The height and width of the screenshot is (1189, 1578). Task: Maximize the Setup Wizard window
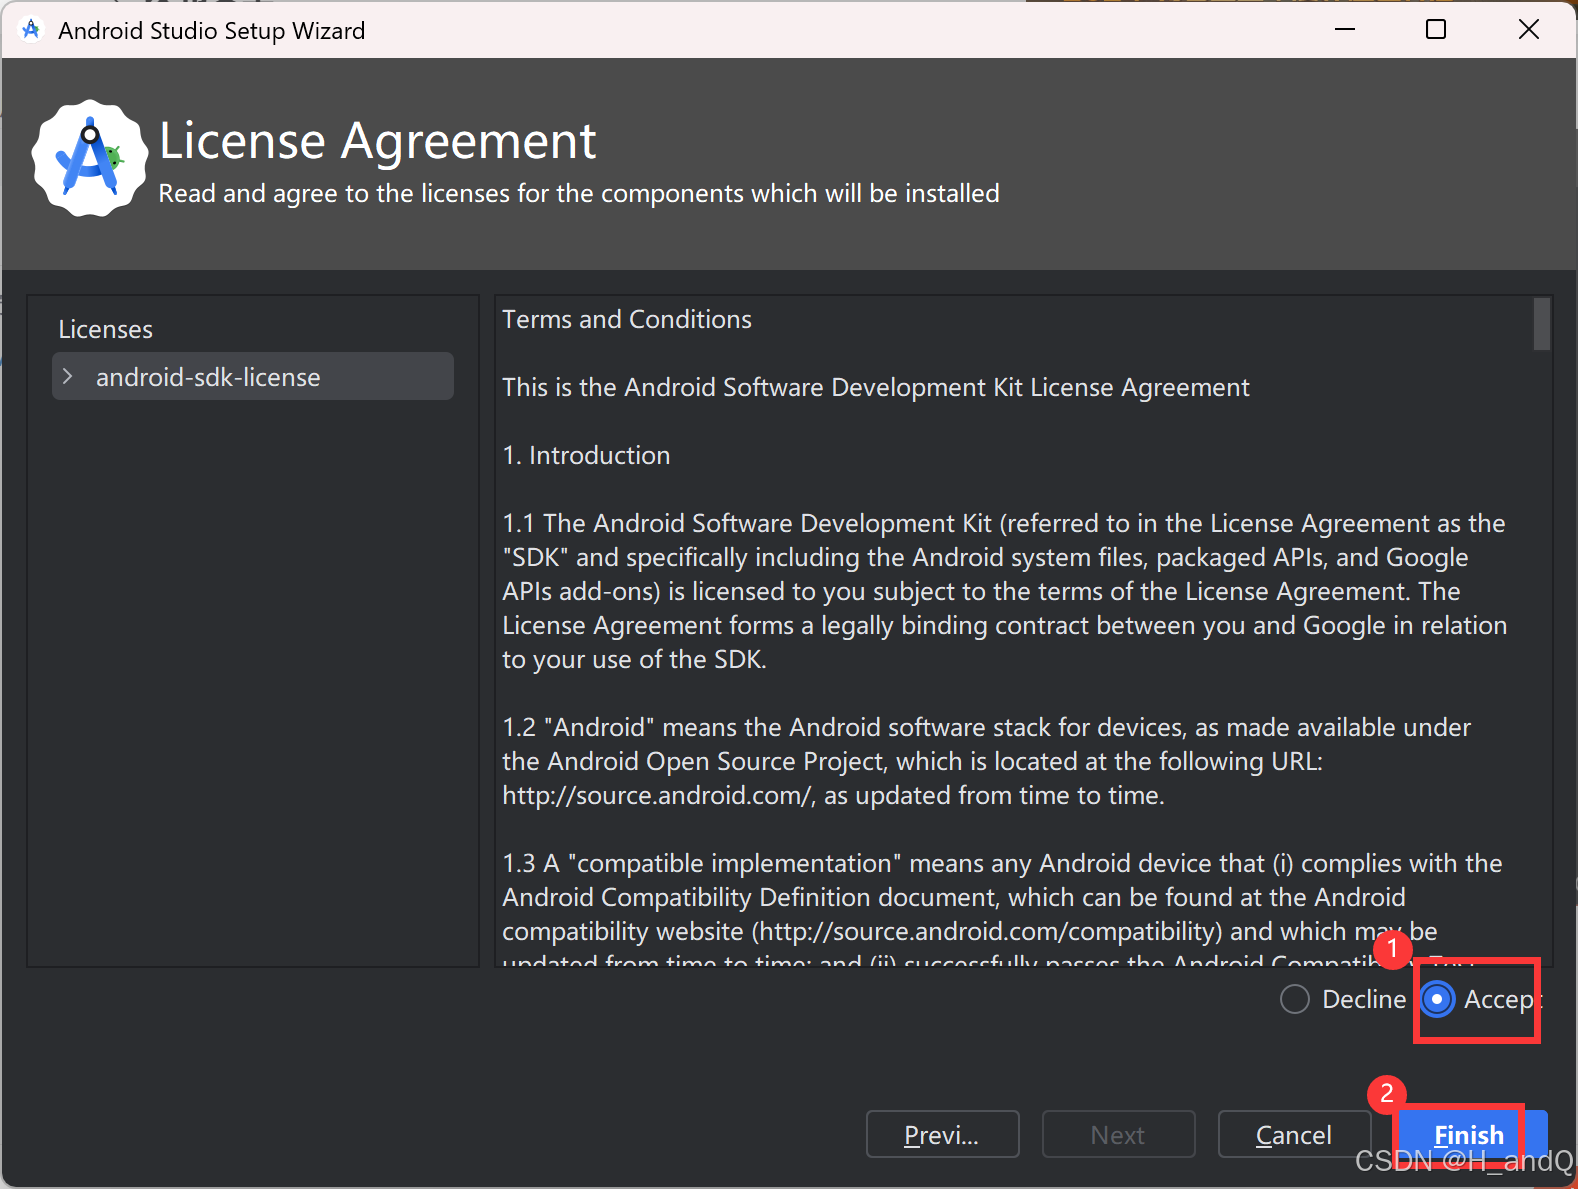[1436, 29]
